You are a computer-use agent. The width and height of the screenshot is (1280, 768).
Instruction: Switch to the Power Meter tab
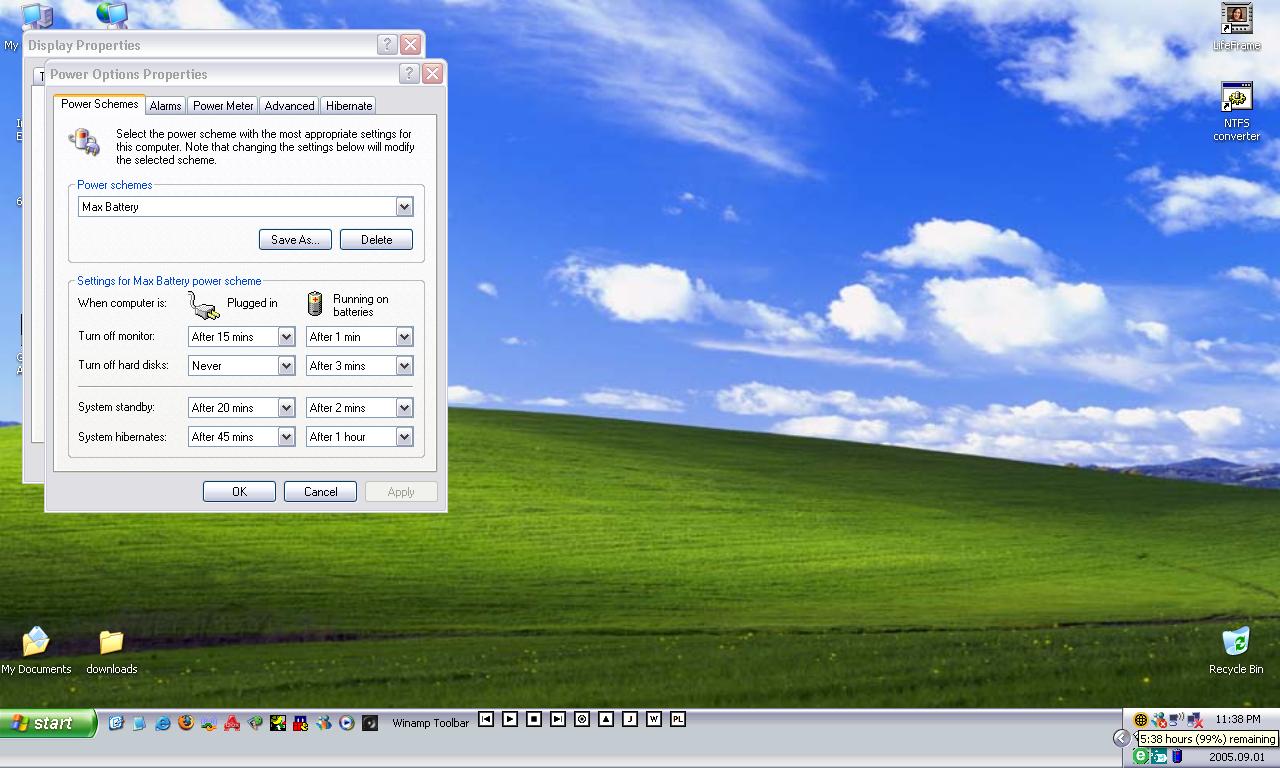[x=223, y=106]
